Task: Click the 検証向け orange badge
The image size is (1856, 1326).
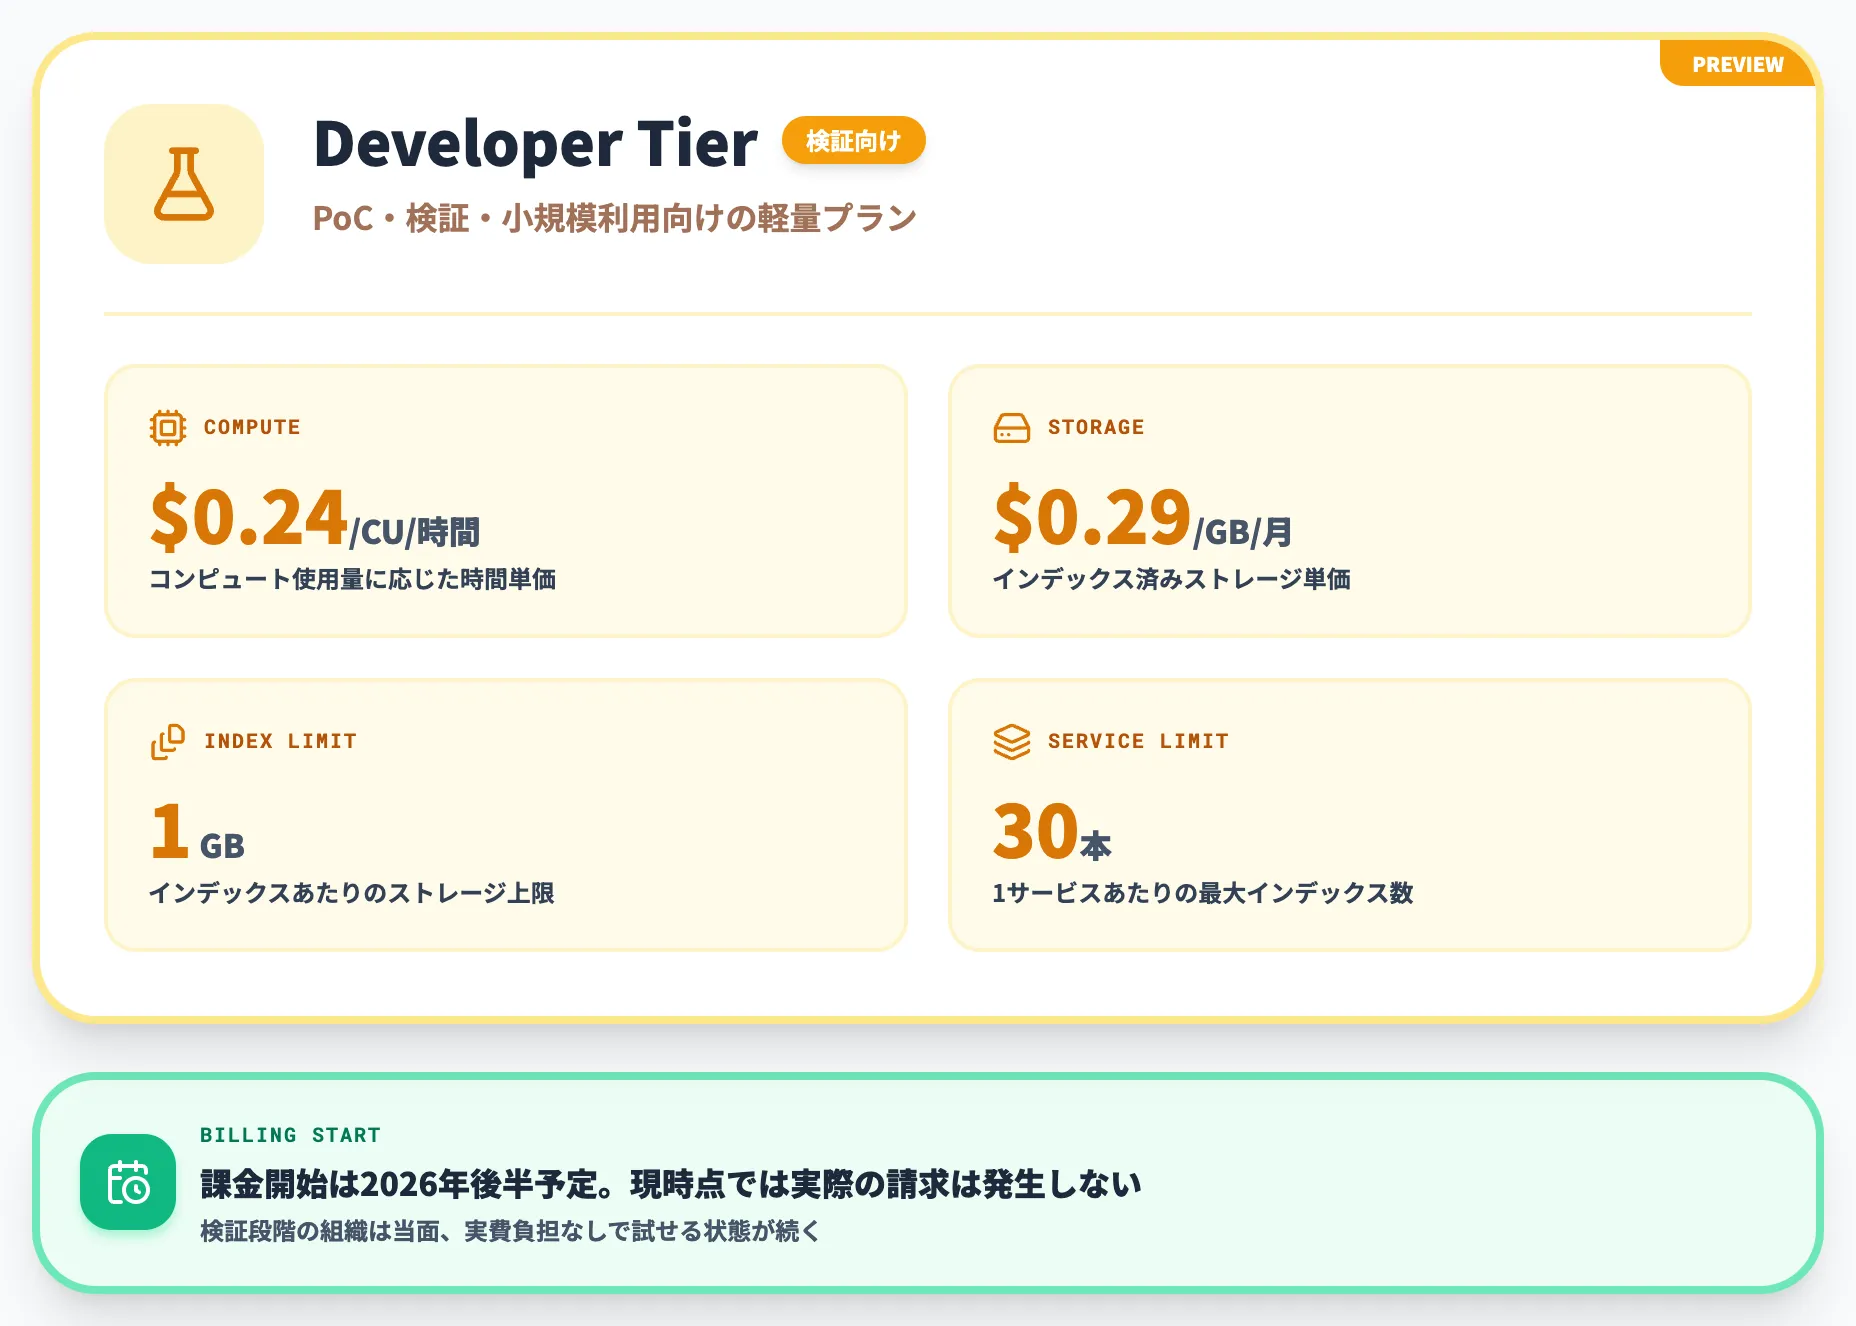Action: point(853,141)
